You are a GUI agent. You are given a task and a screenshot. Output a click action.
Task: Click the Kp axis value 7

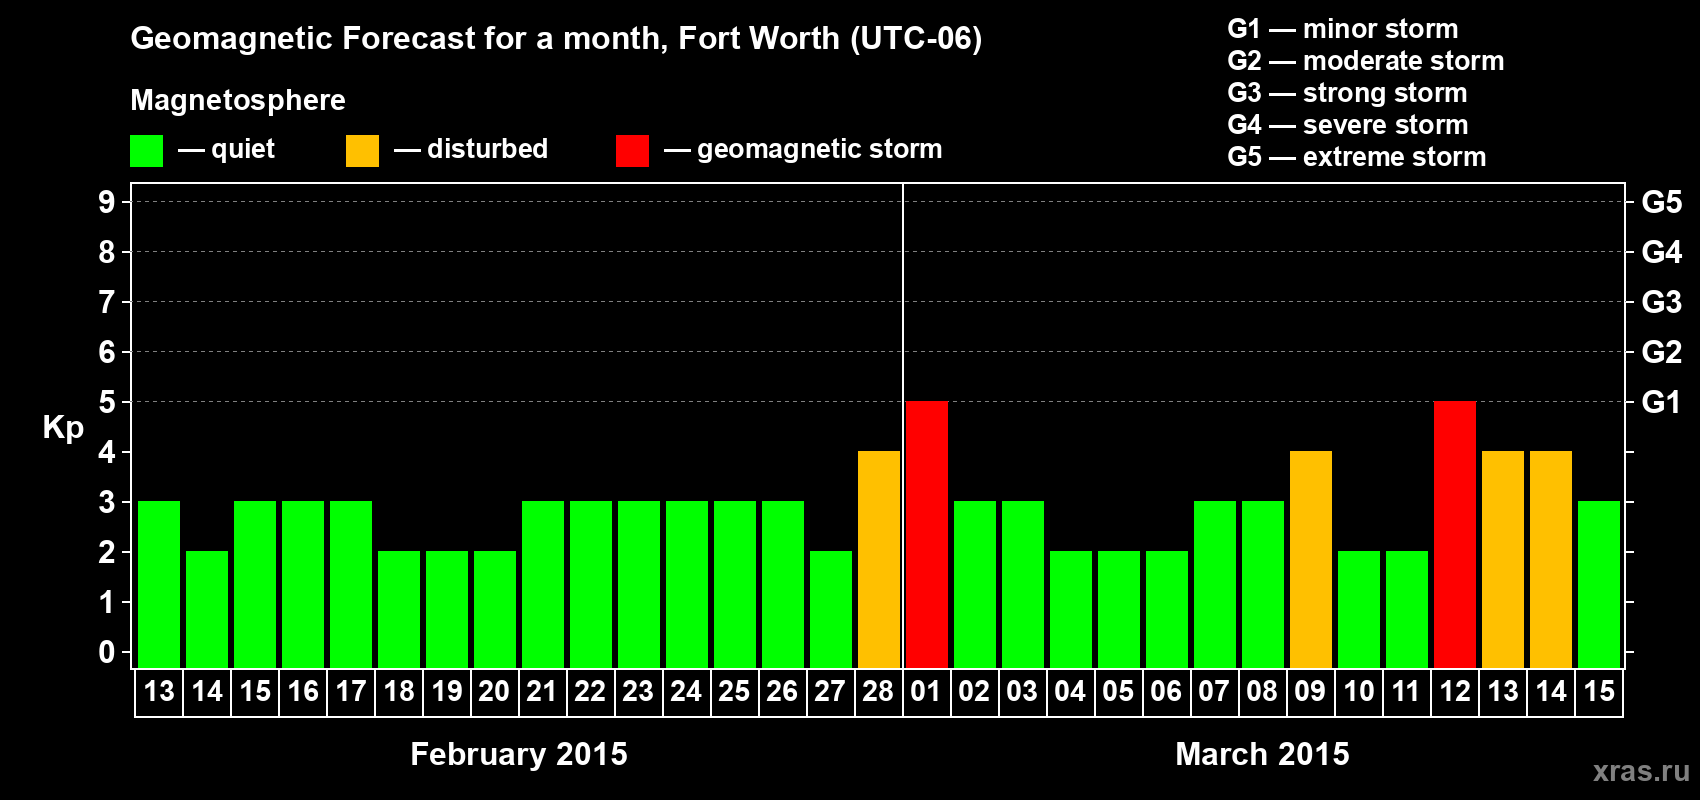(107, 302)
